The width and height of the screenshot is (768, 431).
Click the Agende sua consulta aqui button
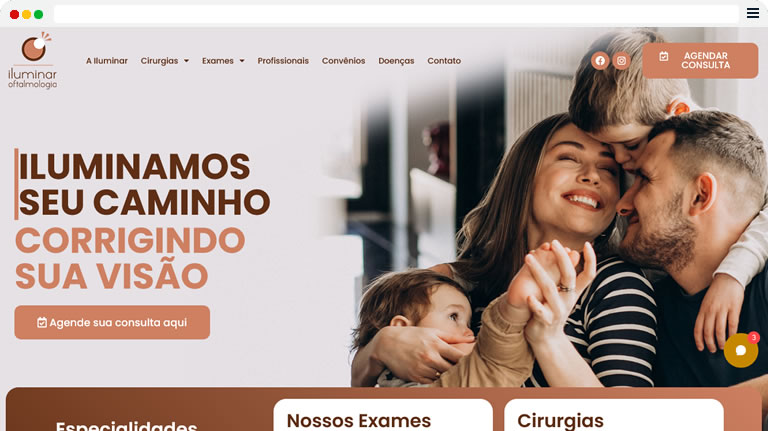[x=112, y=322]
